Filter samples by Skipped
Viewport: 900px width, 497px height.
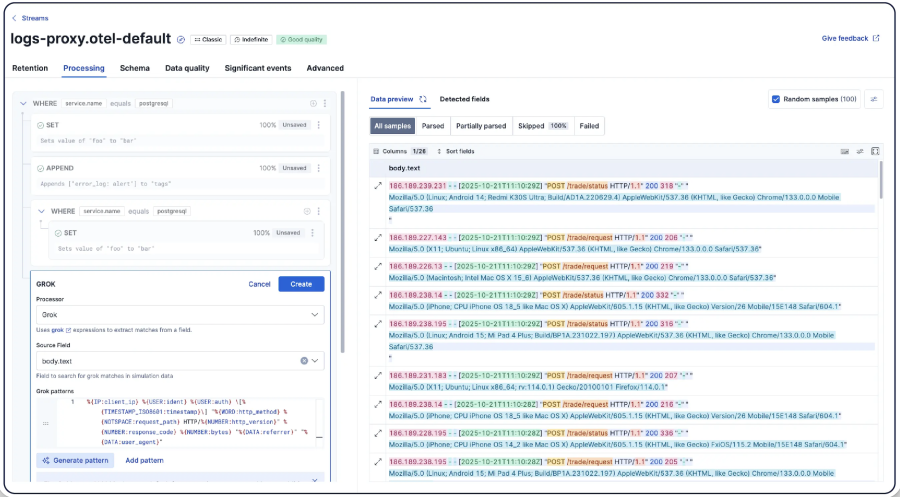pos(542,126)
